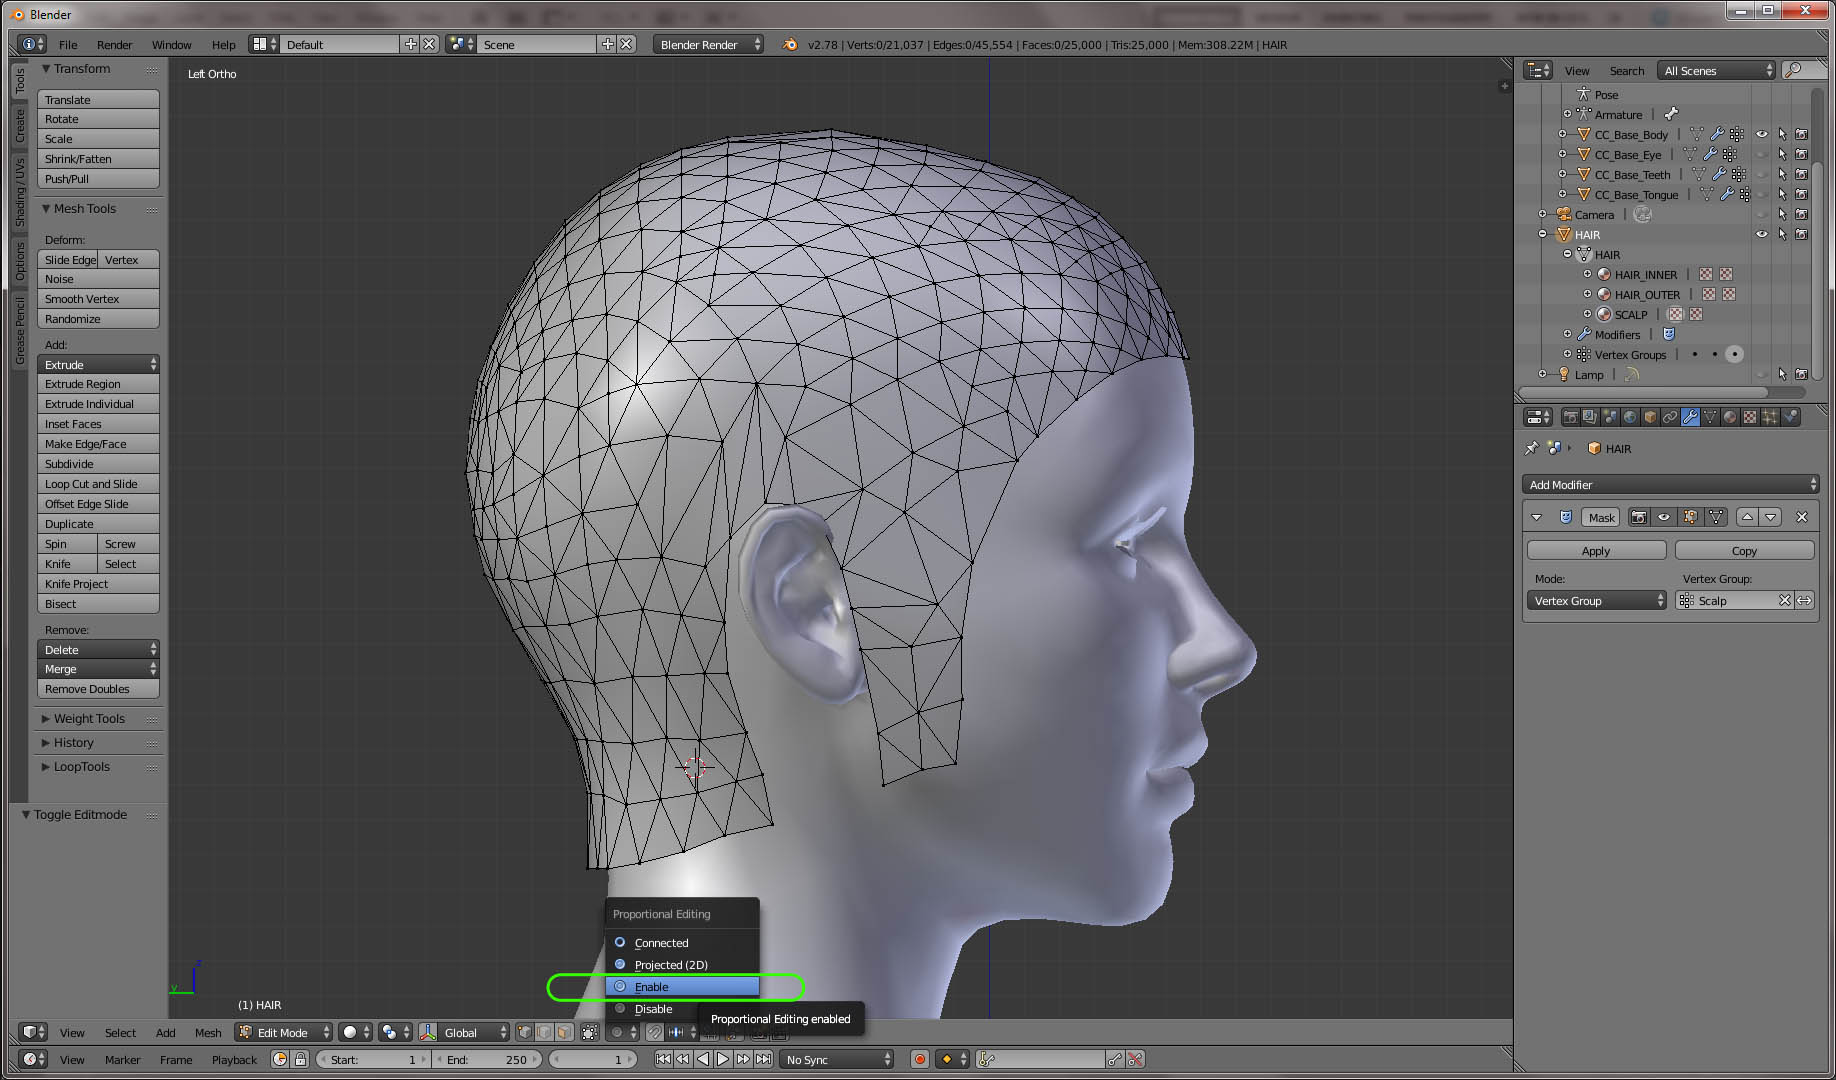Move Mask modifier up with up arrow

click(x=1747, y=517)
